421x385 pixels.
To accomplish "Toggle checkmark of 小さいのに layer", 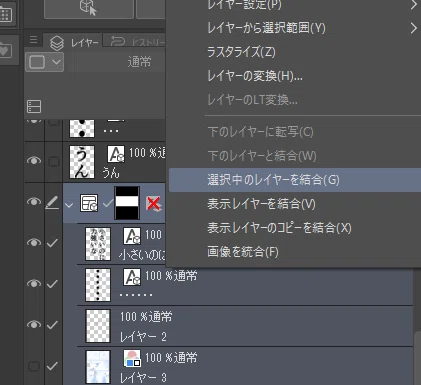I will point(52,243).
